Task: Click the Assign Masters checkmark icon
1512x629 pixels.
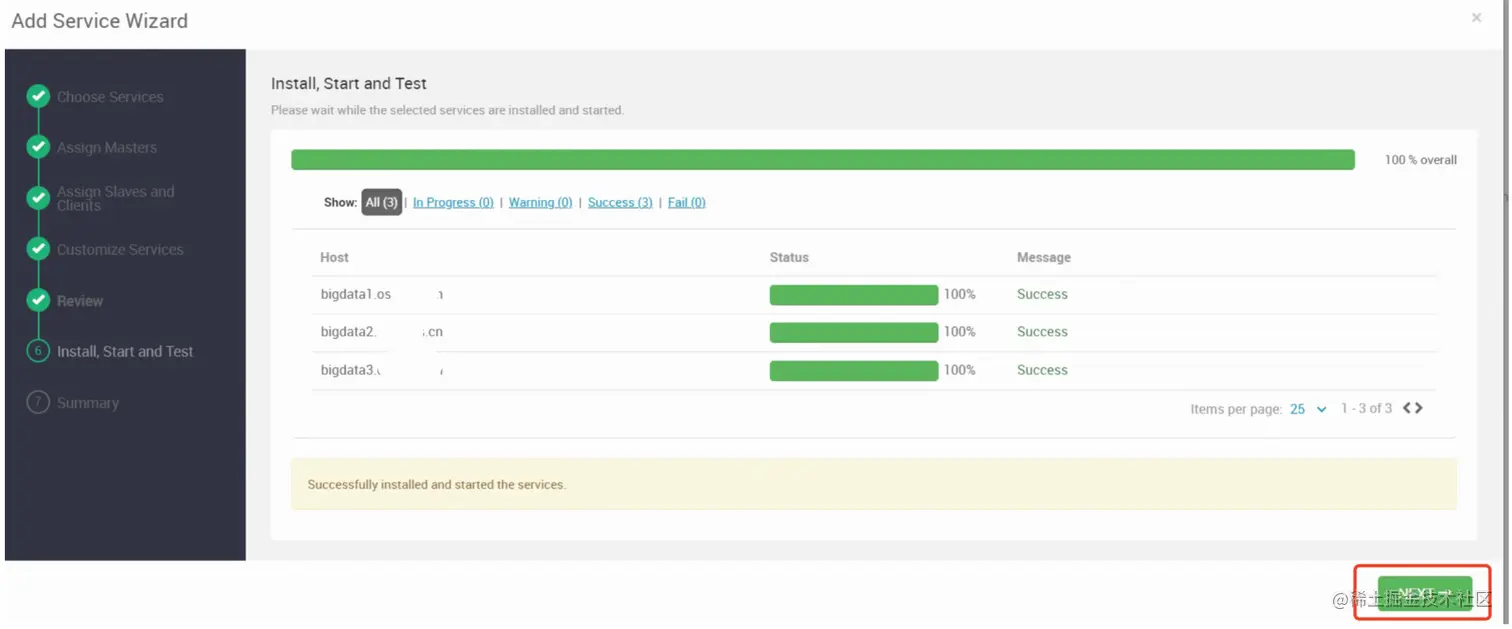Action: [38, 147]
